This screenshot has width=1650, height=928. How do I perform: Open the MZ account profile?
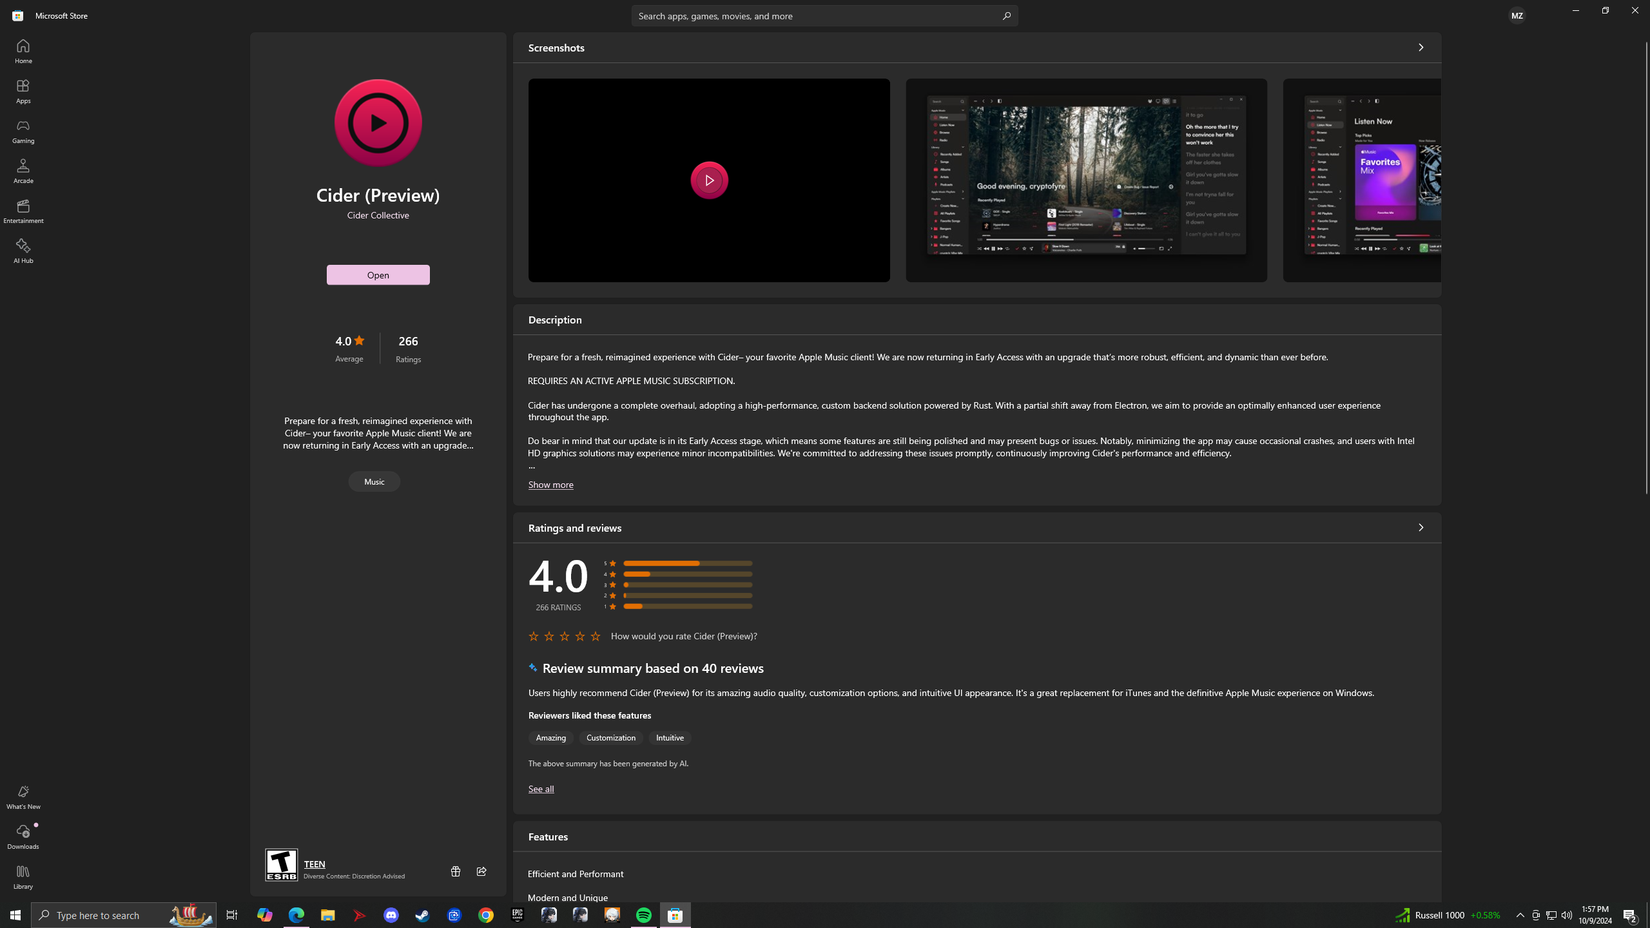(1517, 16)
